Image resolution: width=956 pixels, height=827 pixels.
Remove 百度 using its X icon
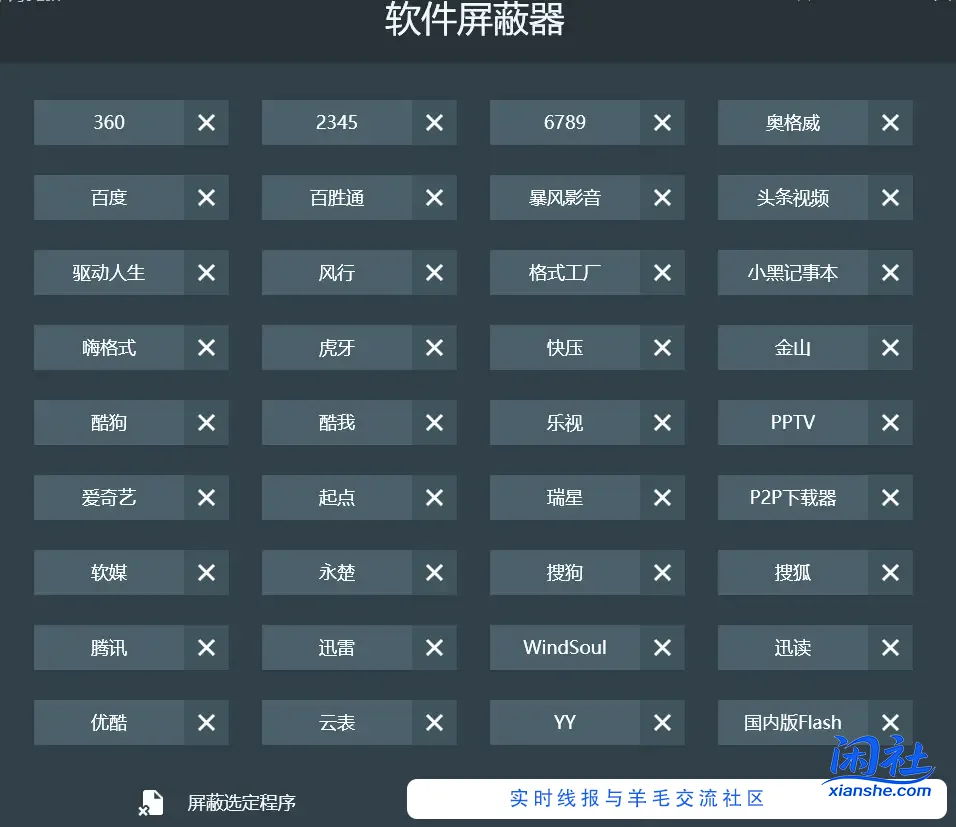tap(206, 197)
